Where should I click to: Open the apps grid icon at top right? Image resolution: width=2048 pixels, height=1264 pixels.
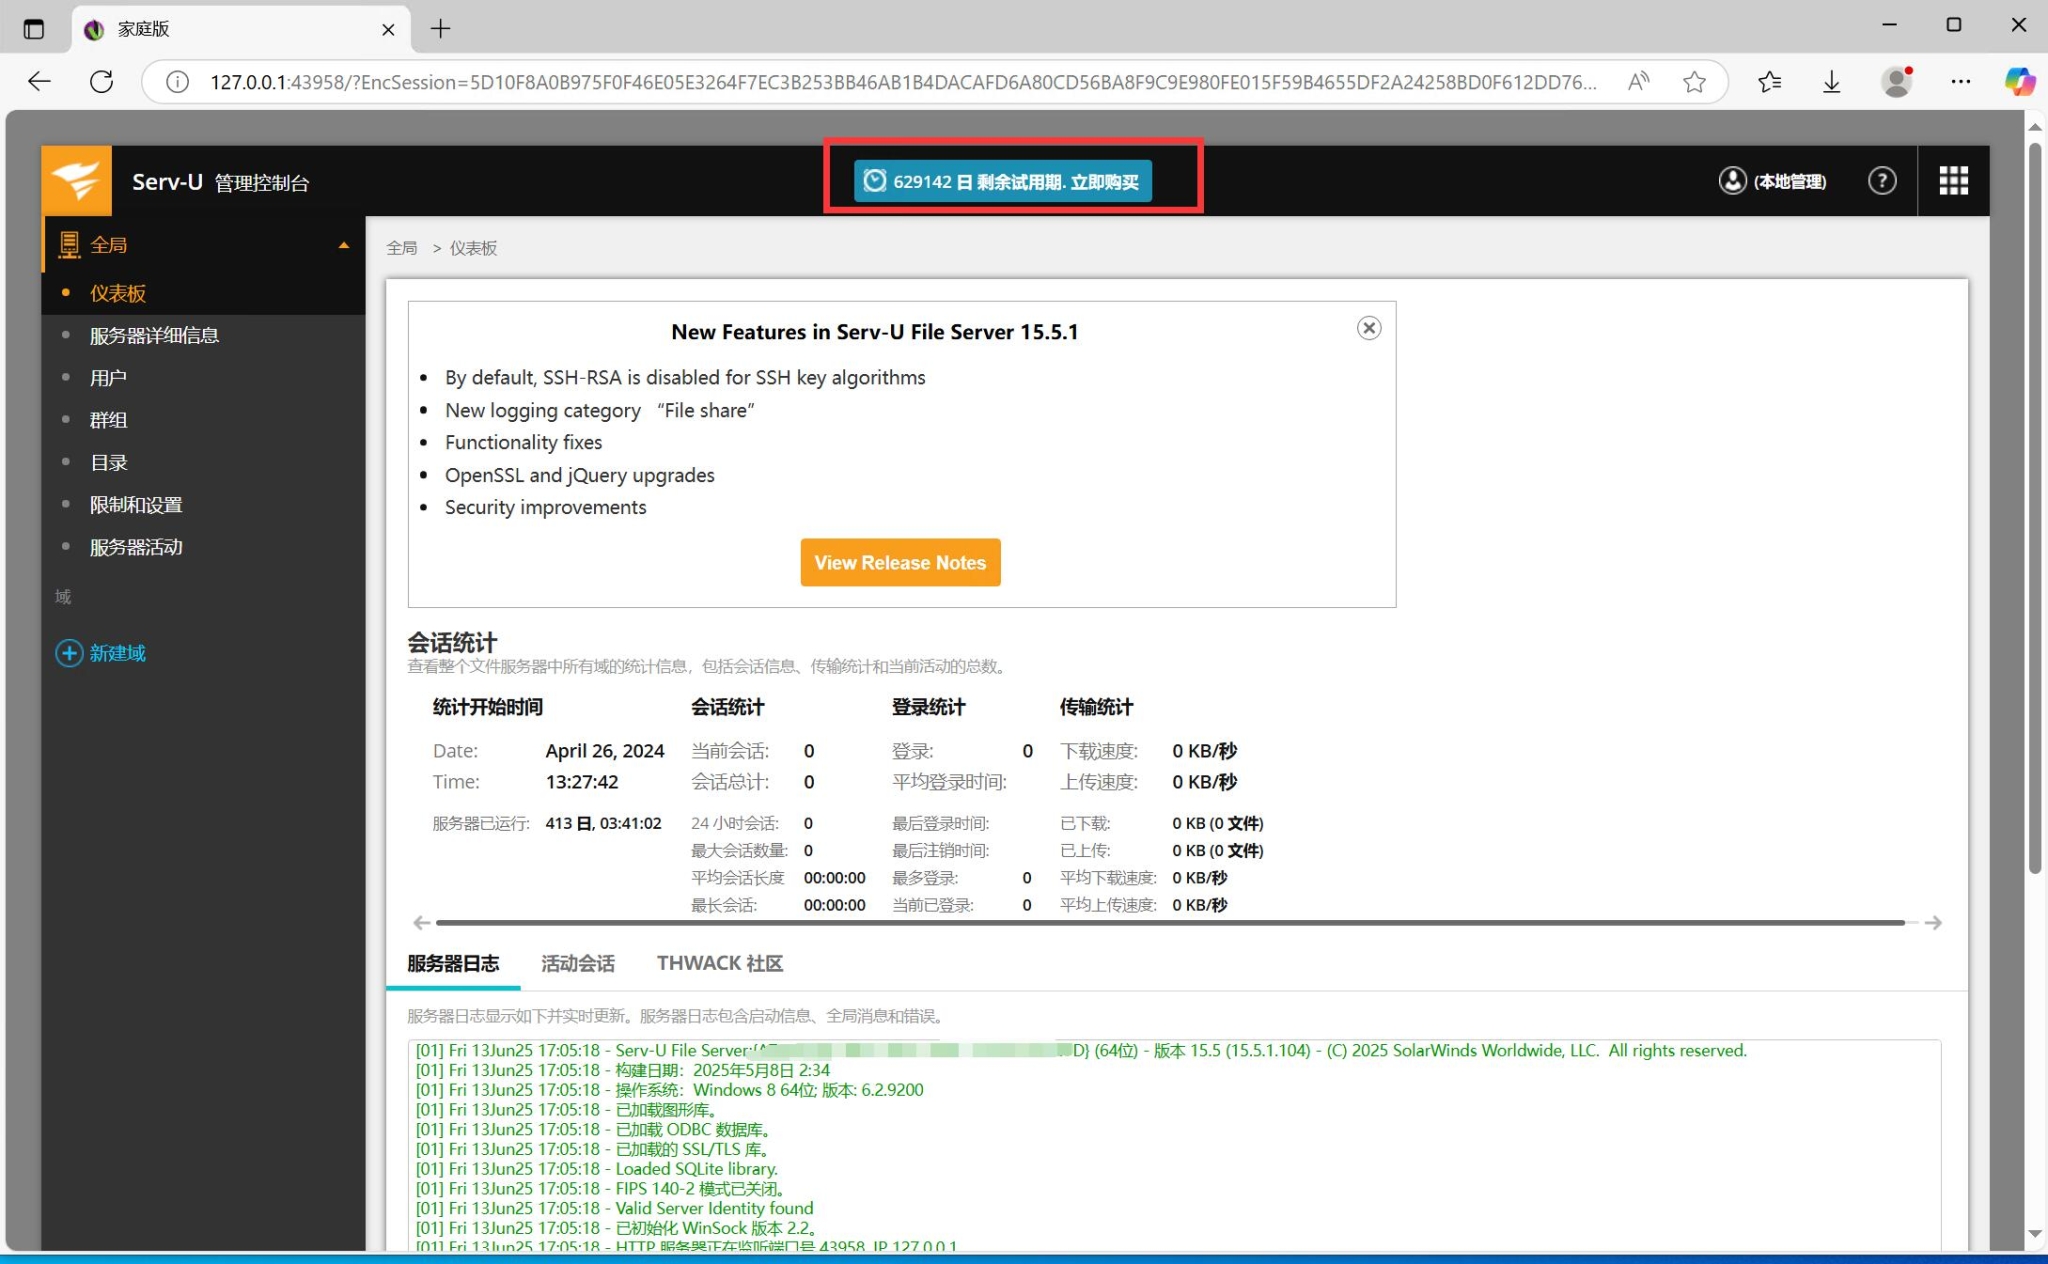click(x=1951, y=181)
